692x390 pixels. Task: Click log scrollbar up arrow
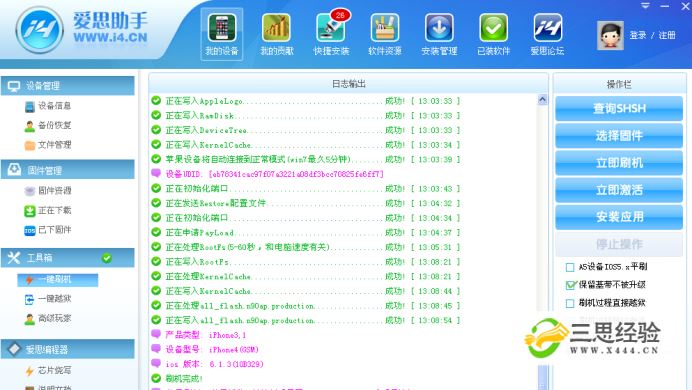click(x=542, y=100)
